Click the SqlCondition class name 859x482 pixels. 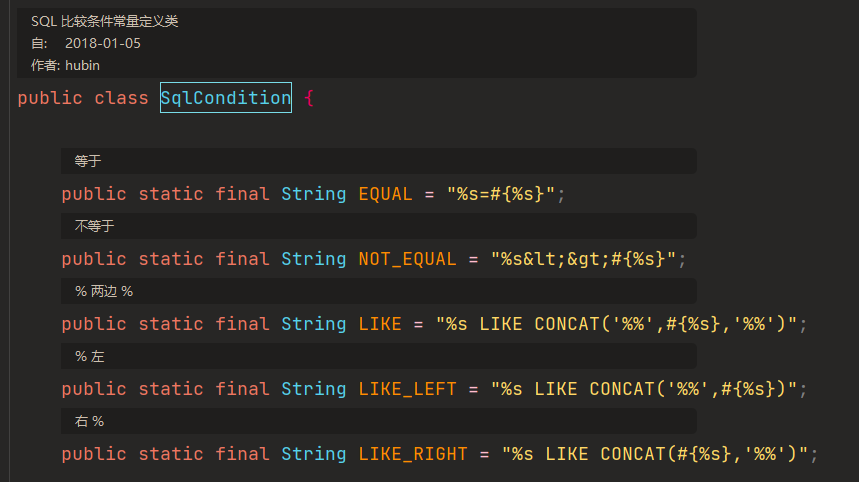click(x=226, y=98)
